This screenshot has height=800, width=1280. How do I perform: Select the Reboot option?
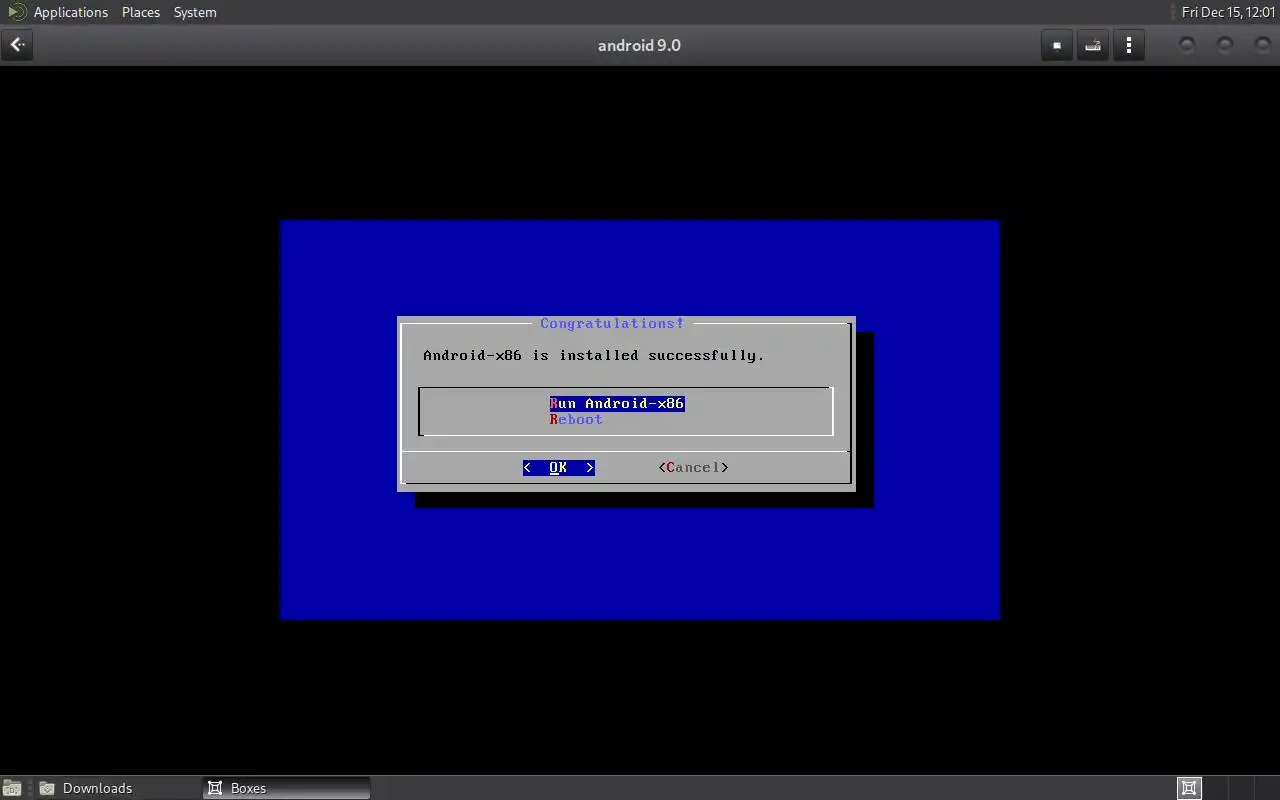click(576, 419)
